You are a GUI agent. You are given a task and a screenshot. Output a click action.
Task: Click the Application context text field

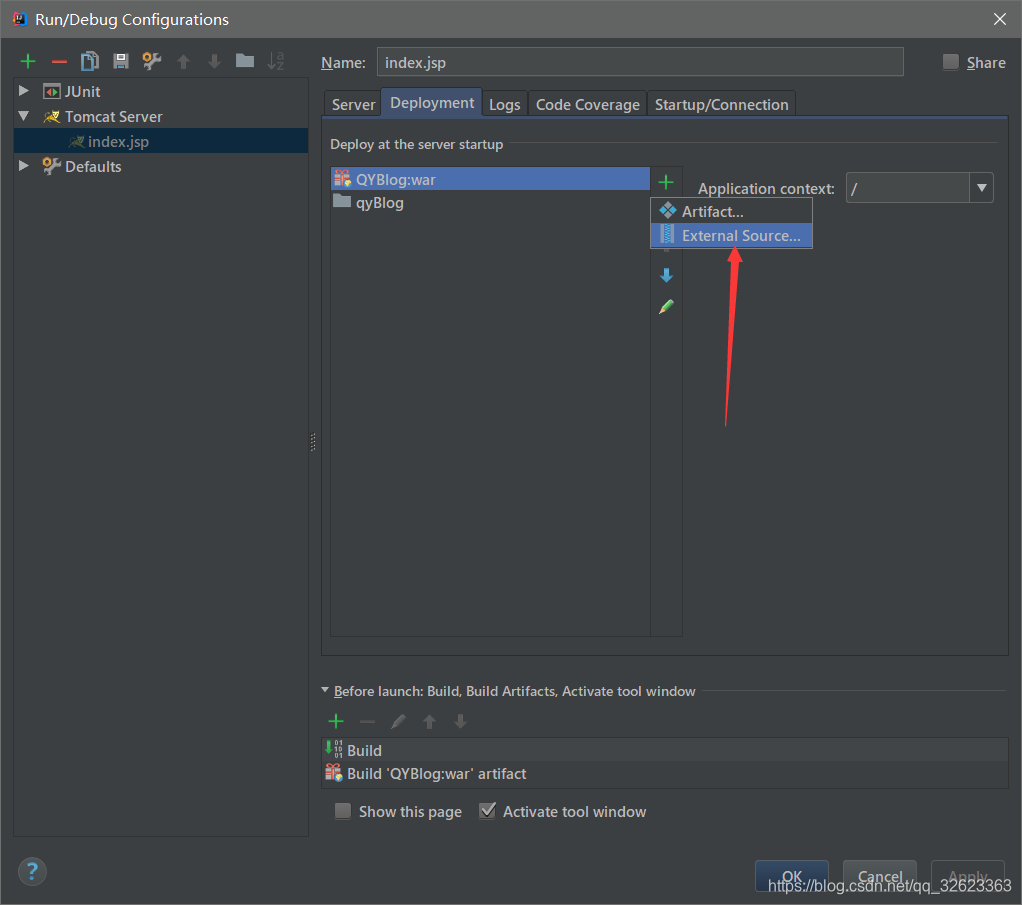pyautogui.click(x=907, y=188)
